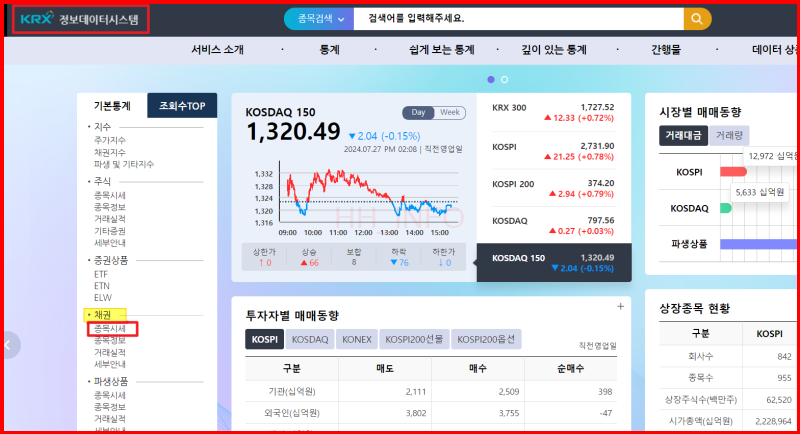Screen dimensions: 800x434
Task: Open 주가지수 link under 지수
Action: click(x=110, y=140)
